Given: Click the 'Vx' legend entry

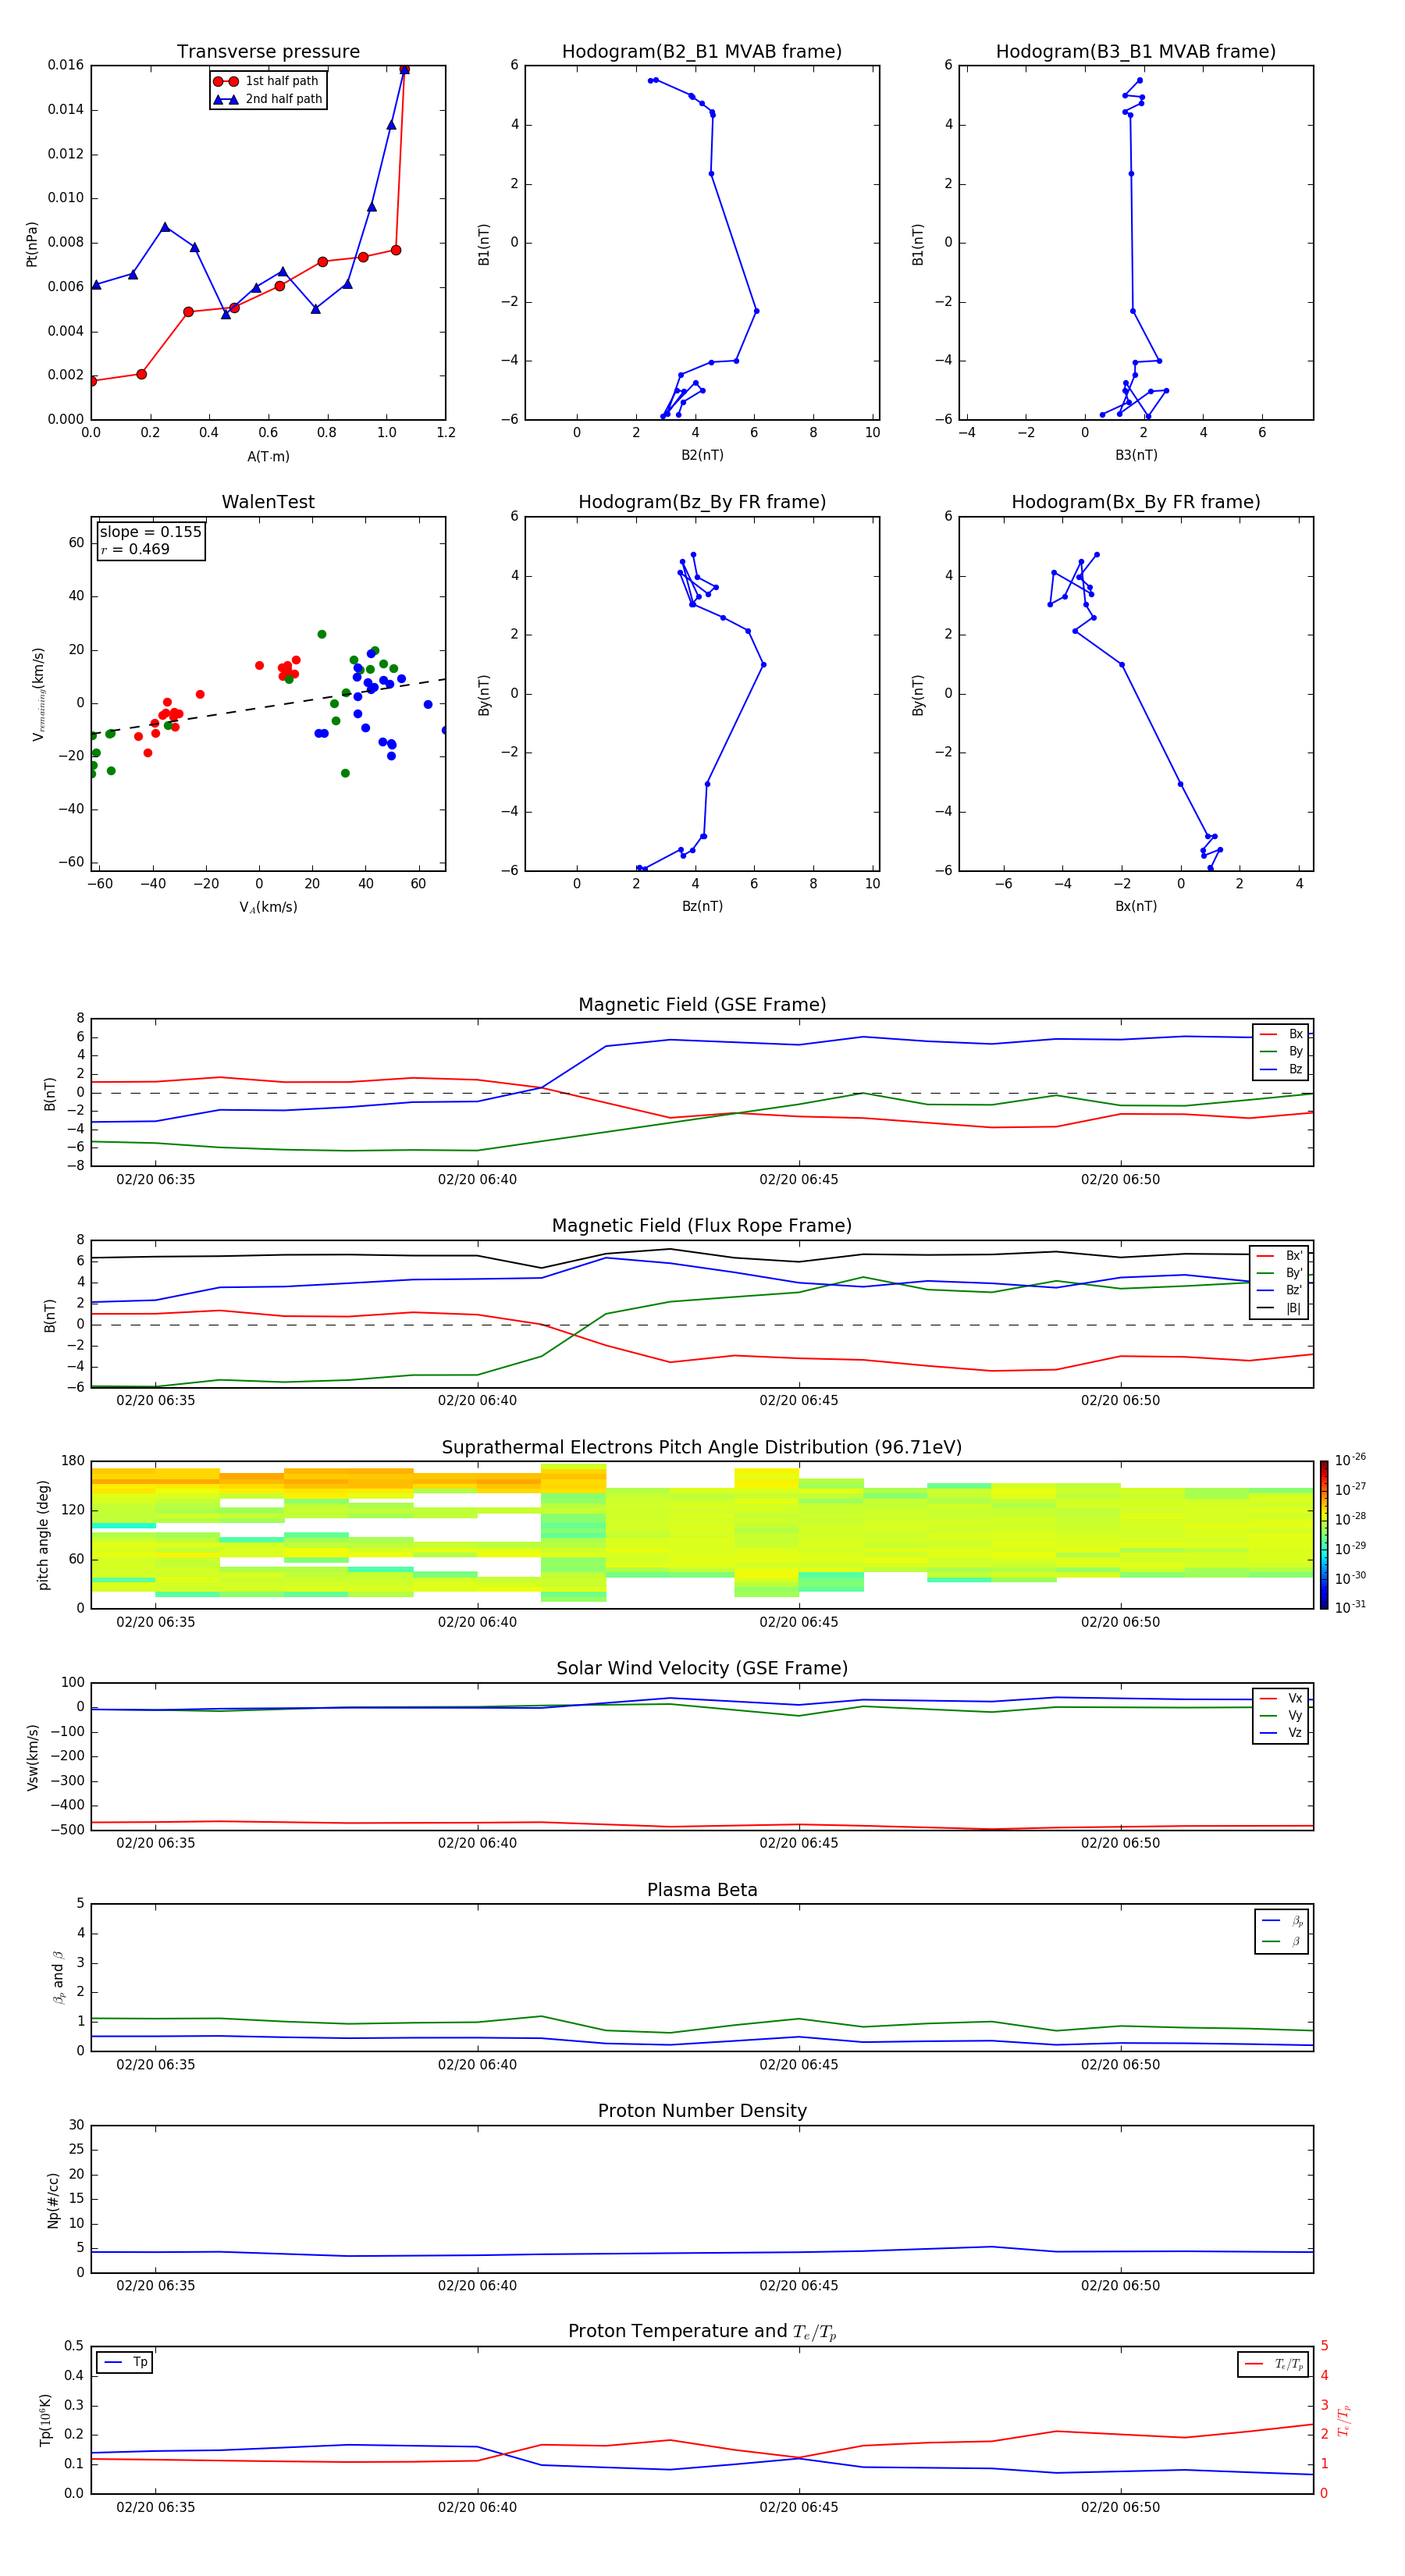Looking at the screenshot, I should [x=1281, y=1698].
